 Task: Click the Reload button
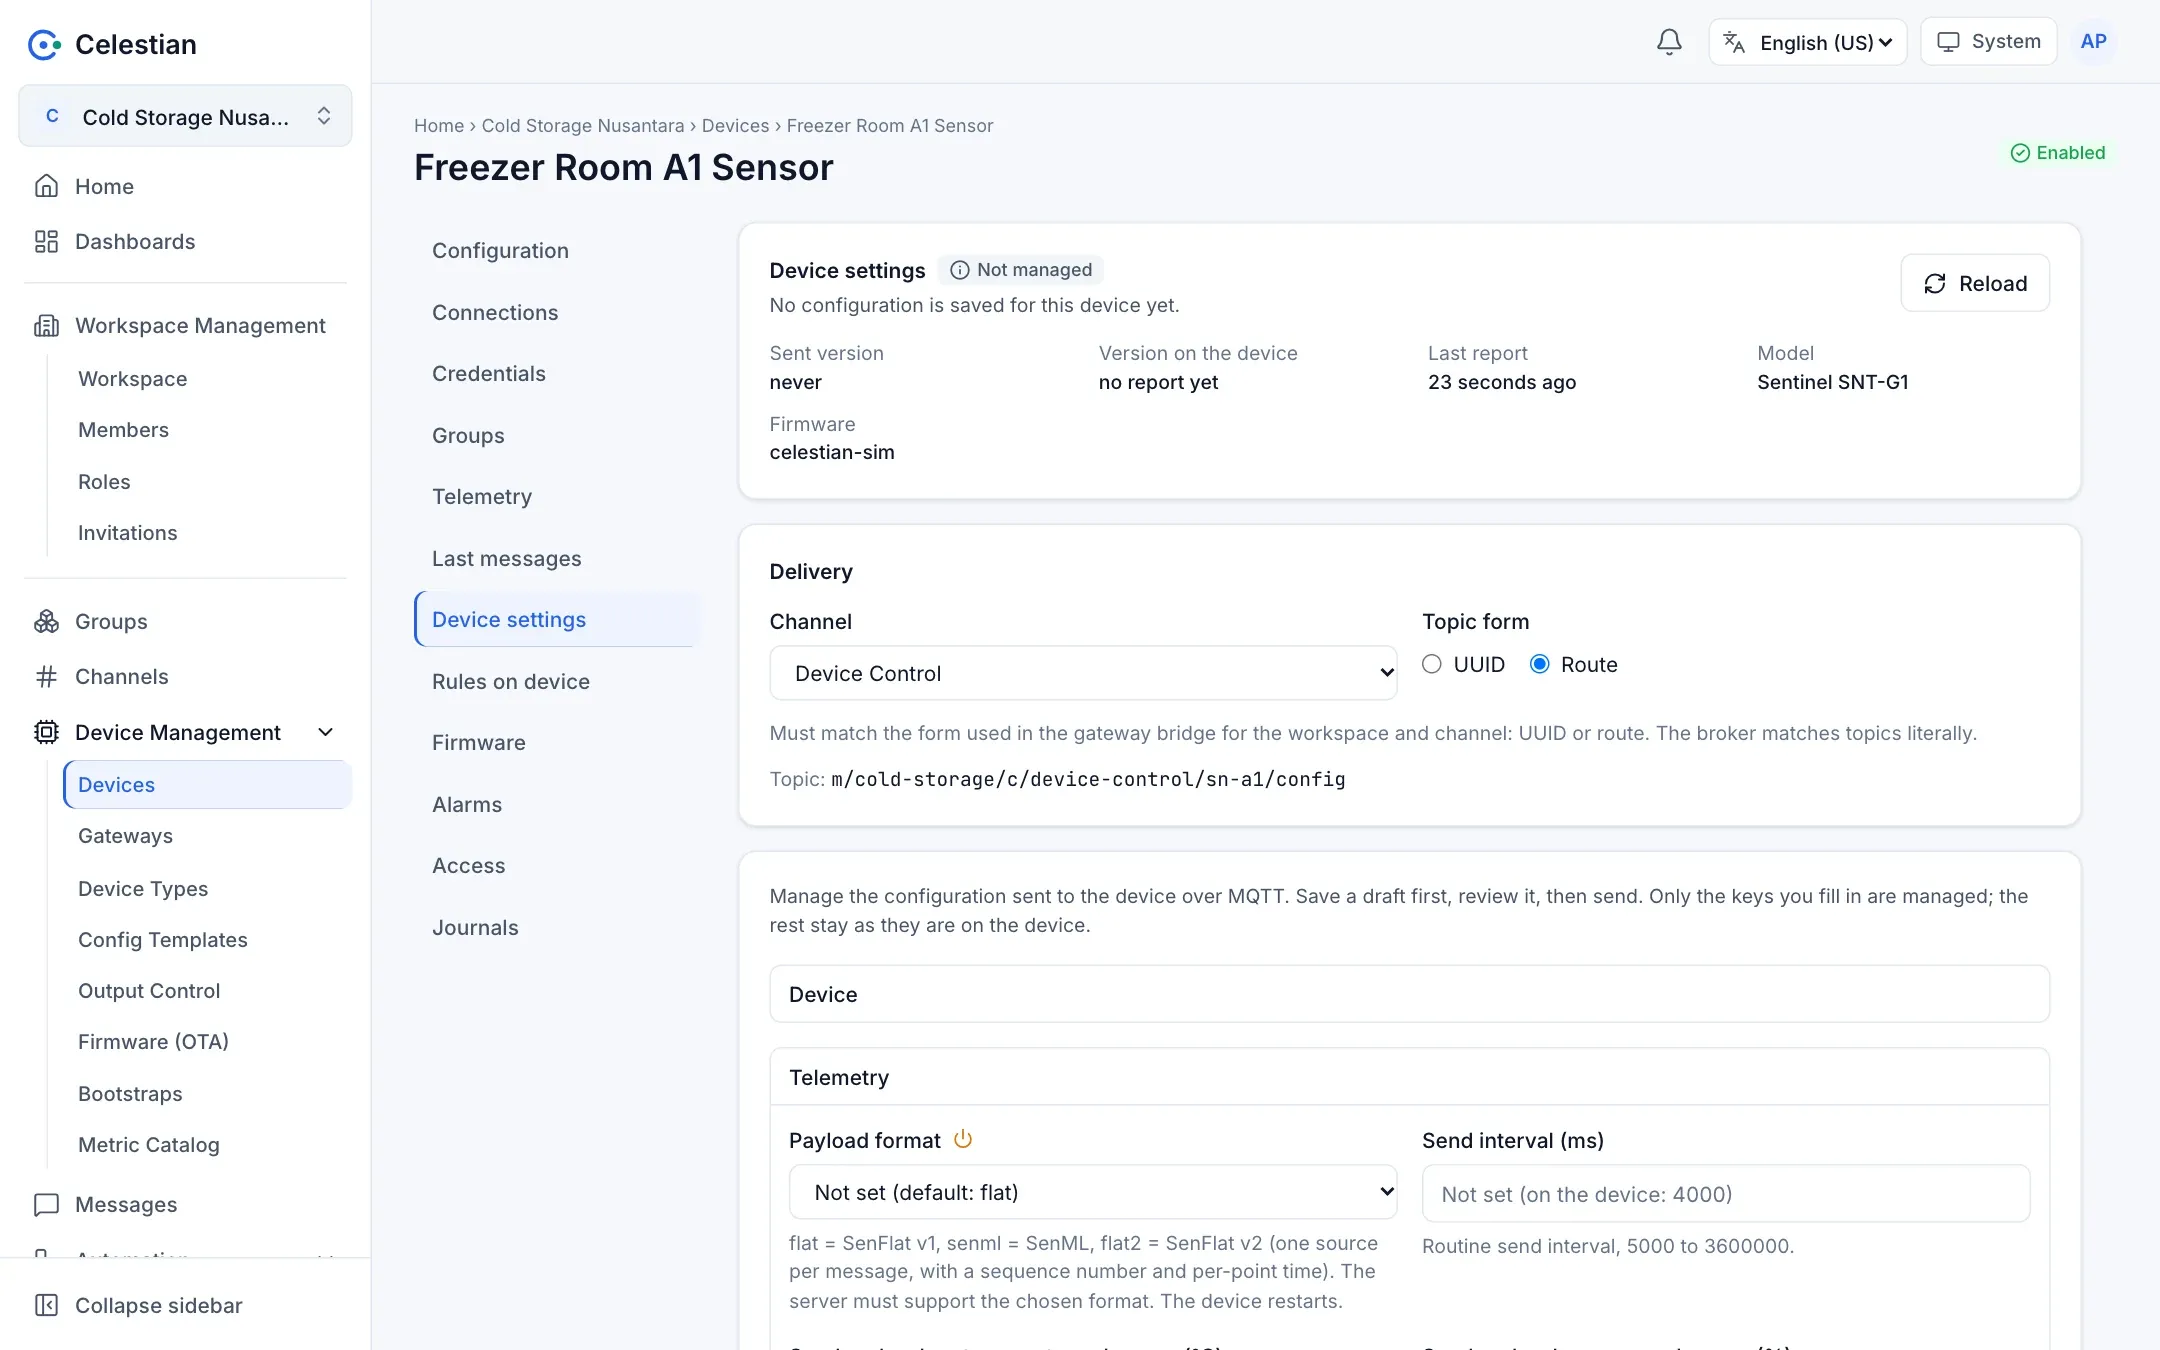coord(1975,283)
